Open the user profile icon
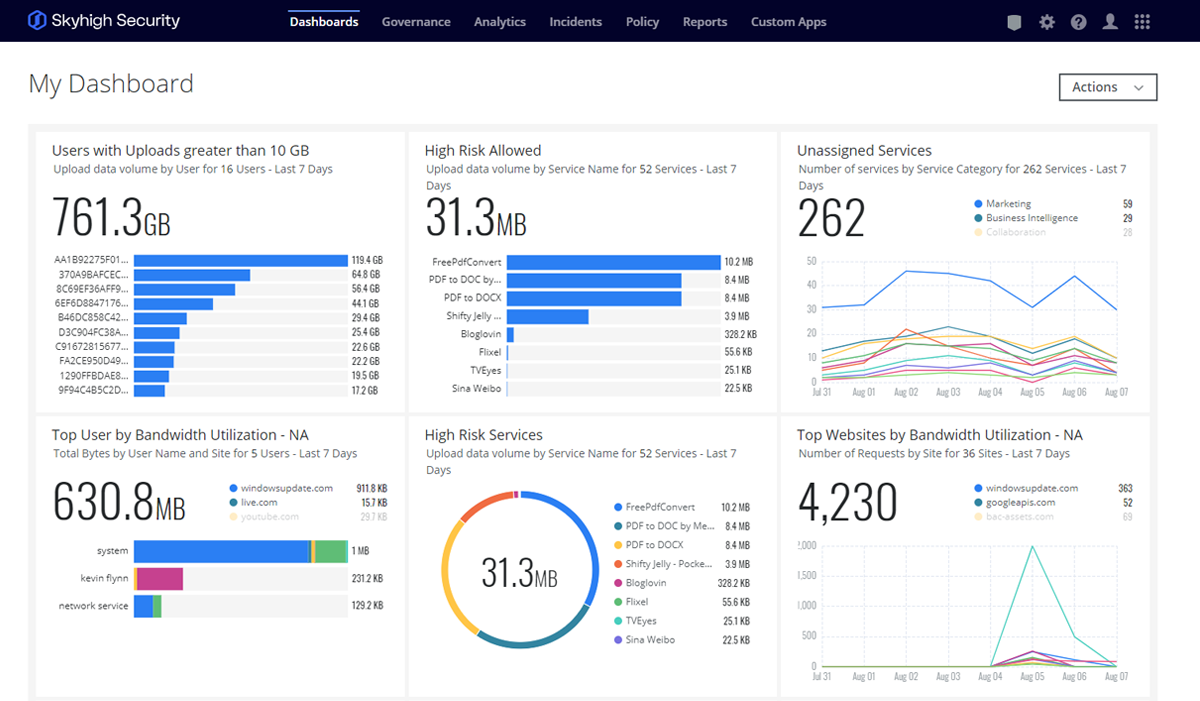Image resolution: width=1200 pixels, height=701 pixels. (x=1110, y=22)
